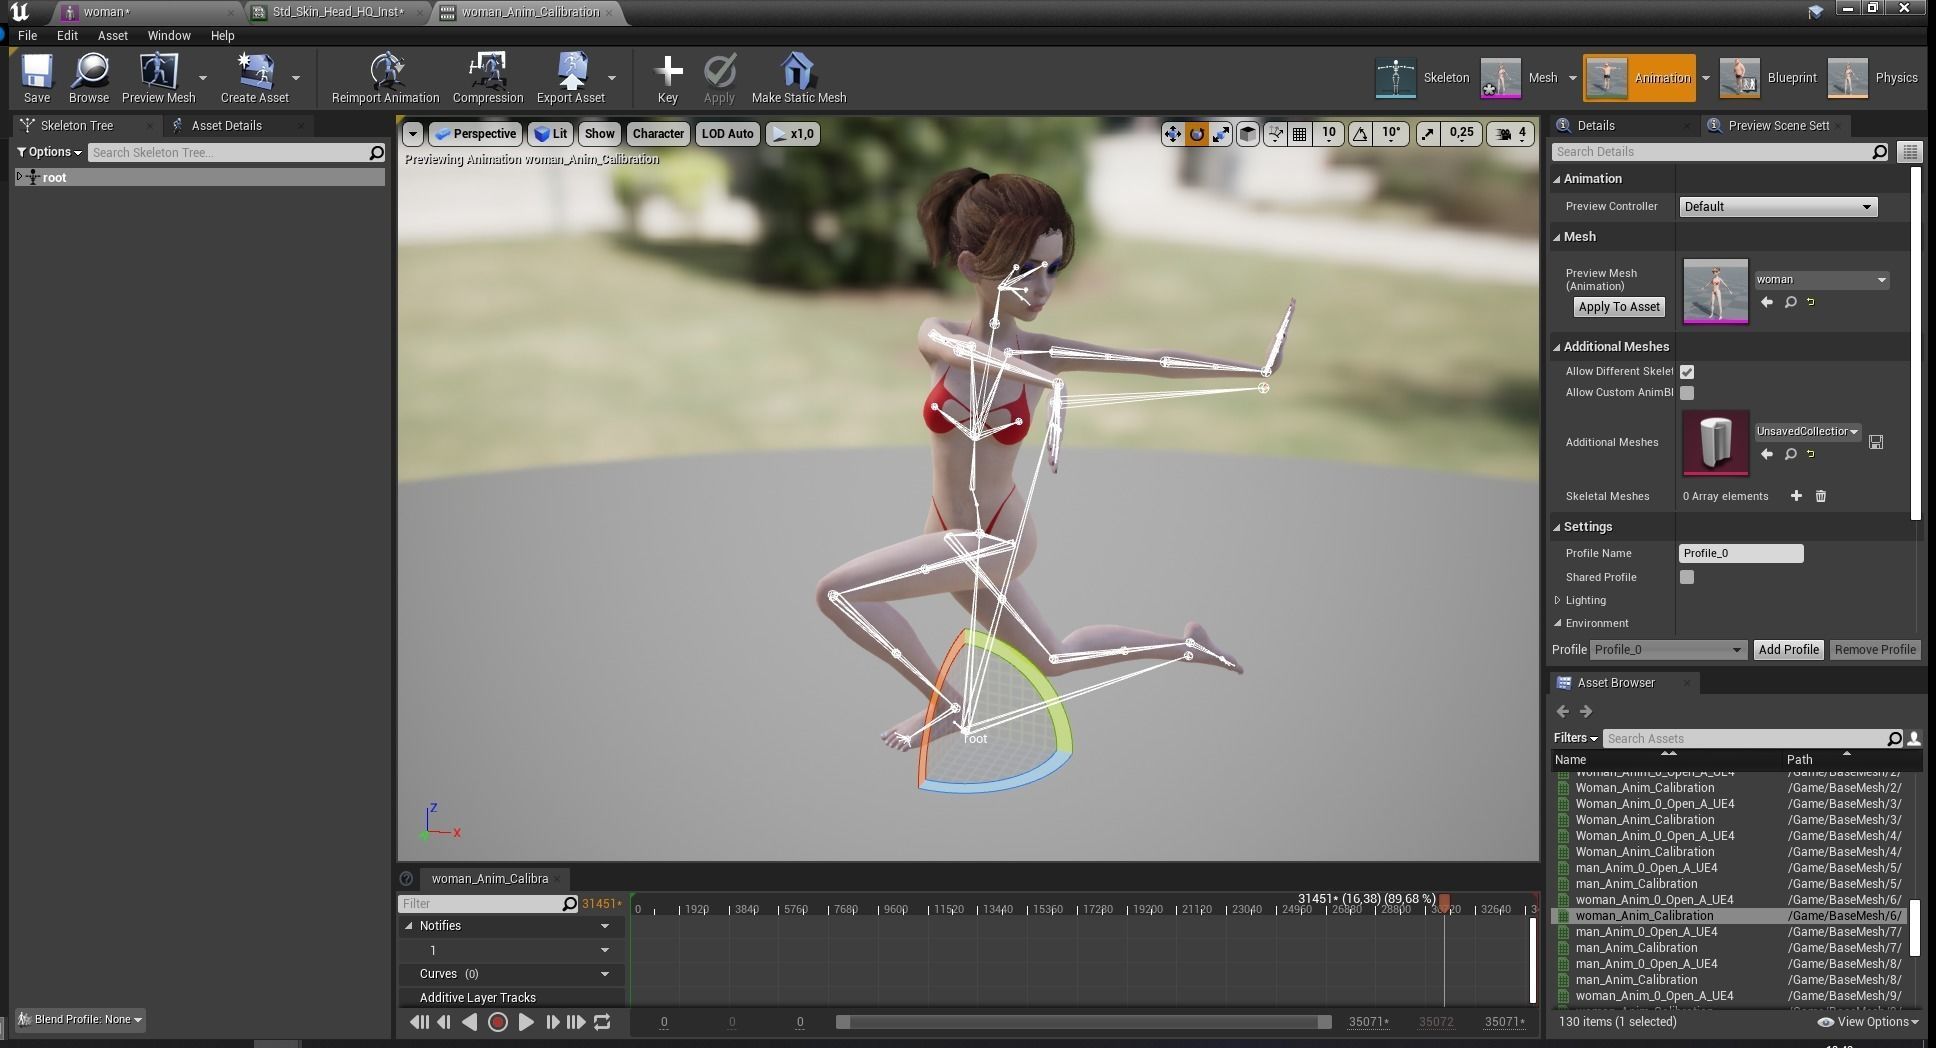1936x1048 pixels.
Task: Open the UnsavedCollection dropdown
Action: (x=1807, y=432)
